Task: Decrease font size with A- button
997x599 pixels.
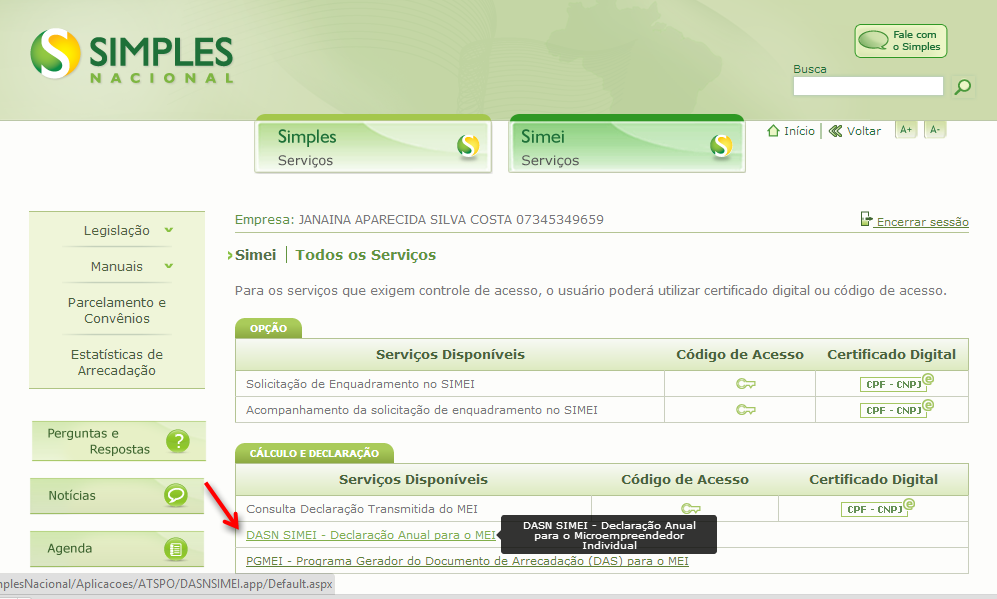Action: tap(935, 130)
